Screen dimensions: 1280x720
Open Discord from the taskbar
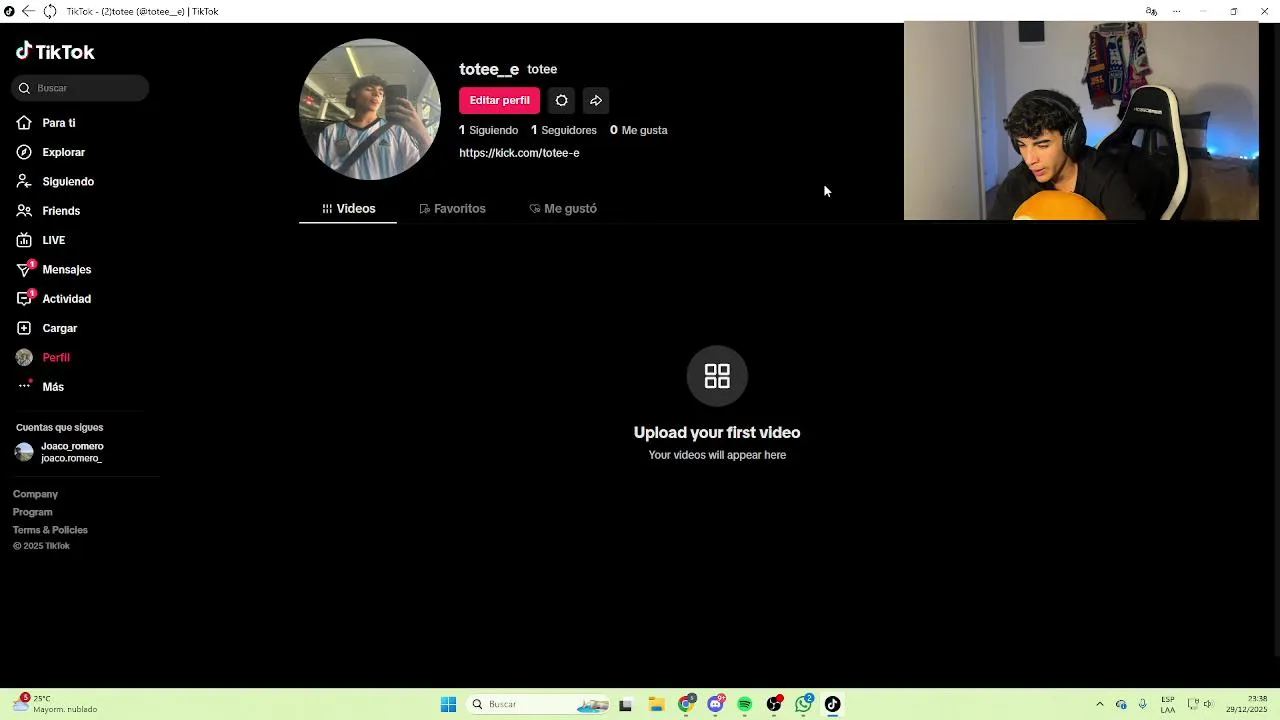coord(716,705)
